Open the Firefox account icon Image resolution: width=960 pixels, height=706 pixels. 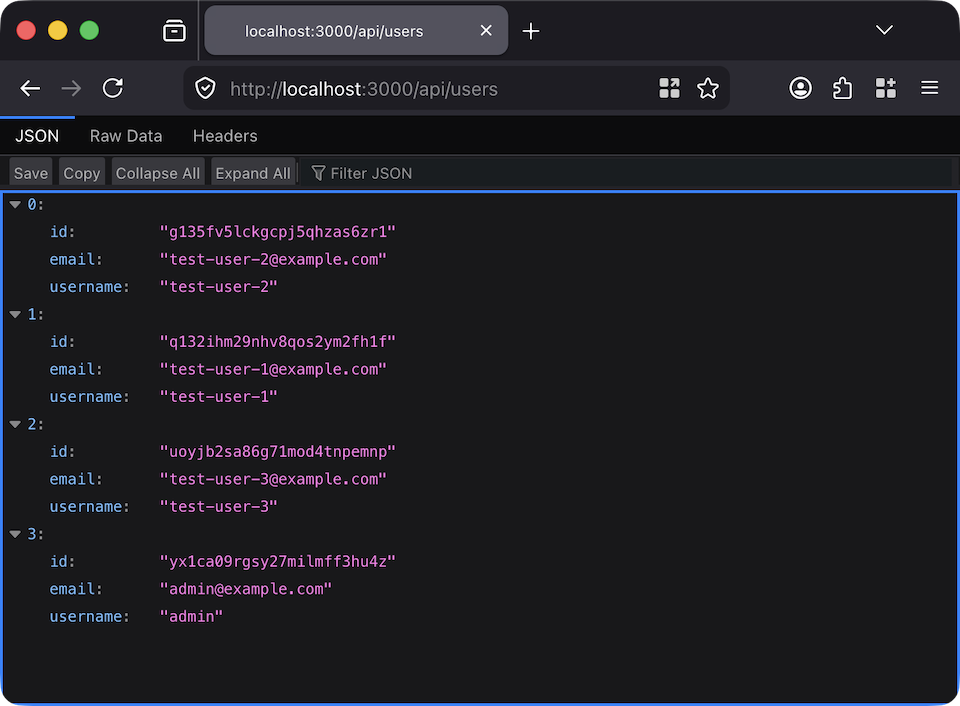pos(800,88)
